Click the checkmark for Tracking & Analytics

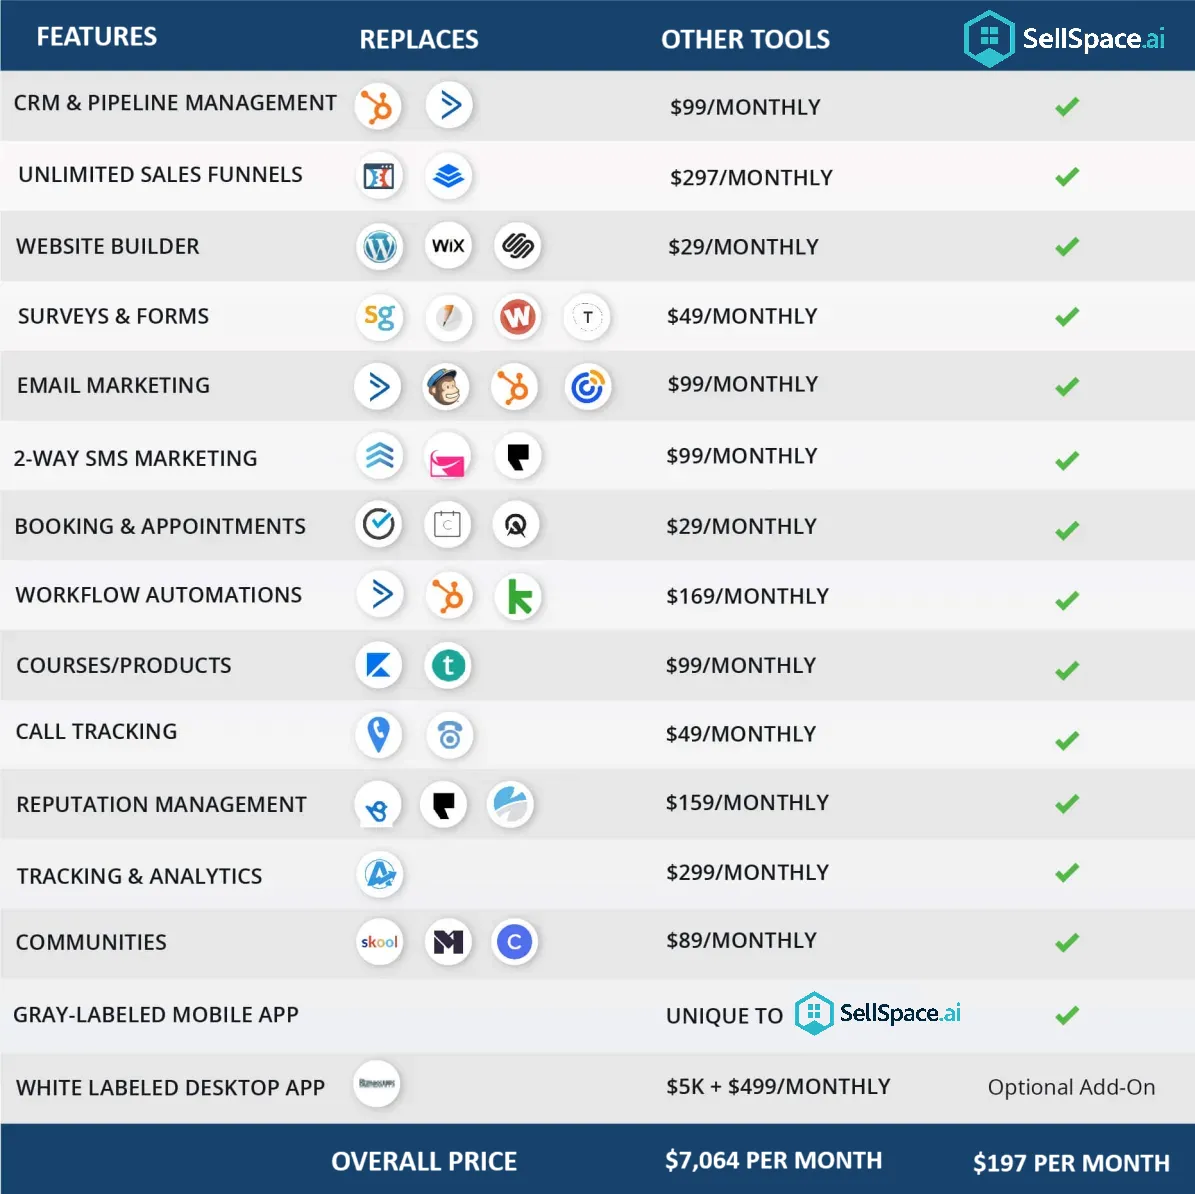pos(1067,872)
